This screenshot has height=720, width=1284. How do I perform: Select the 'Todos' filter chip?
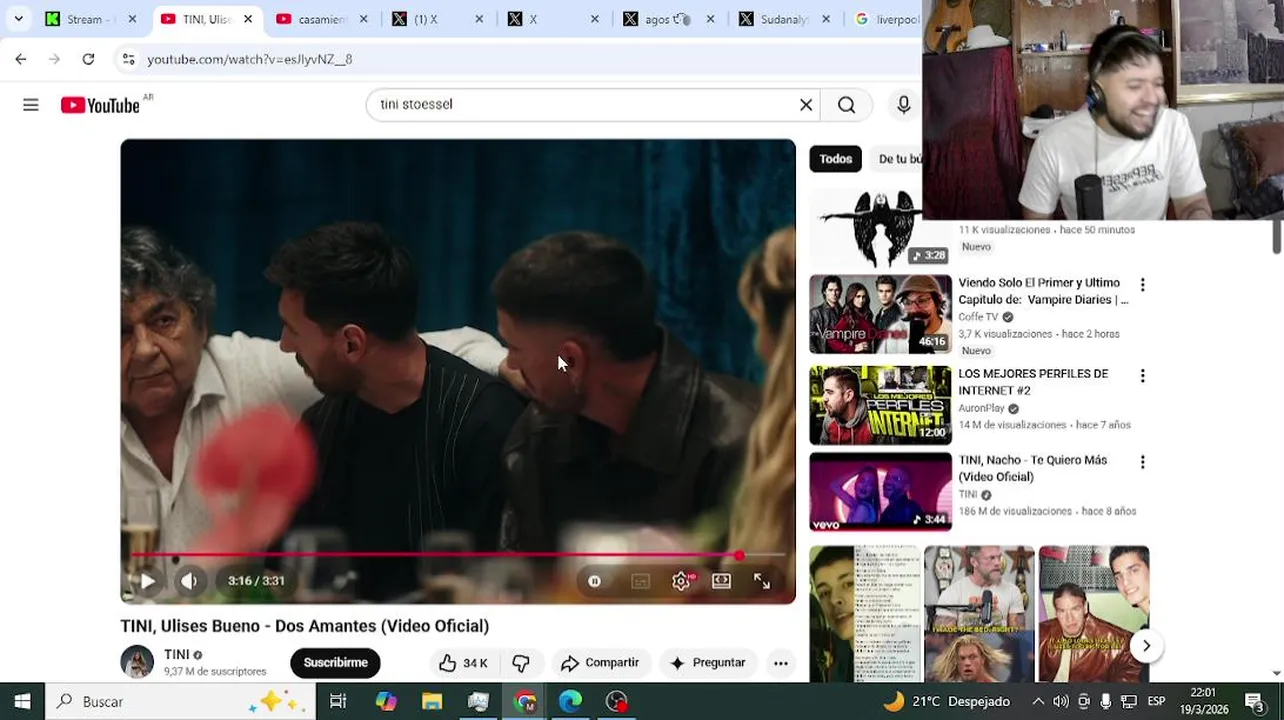(836, 159)
